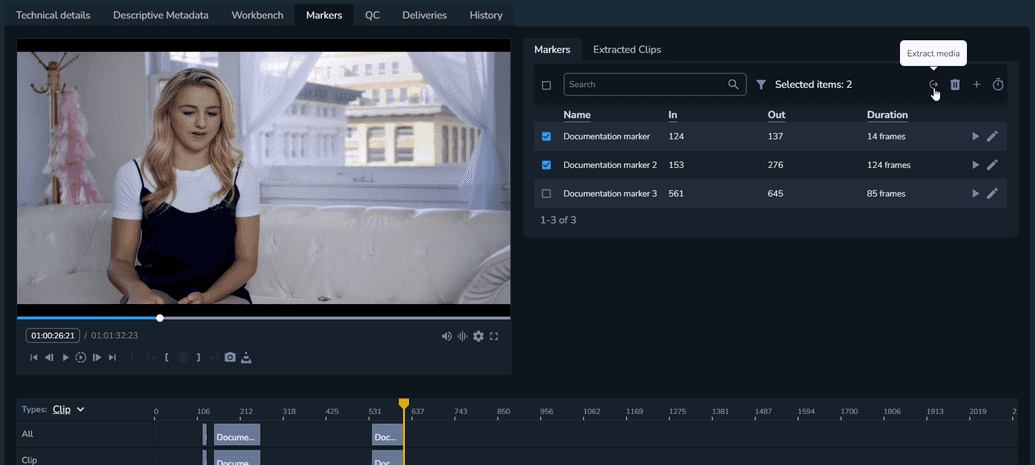Click the total duration 01:01:32:23 text
This screenshot has height=465, width=1035.
click(115, 336)
